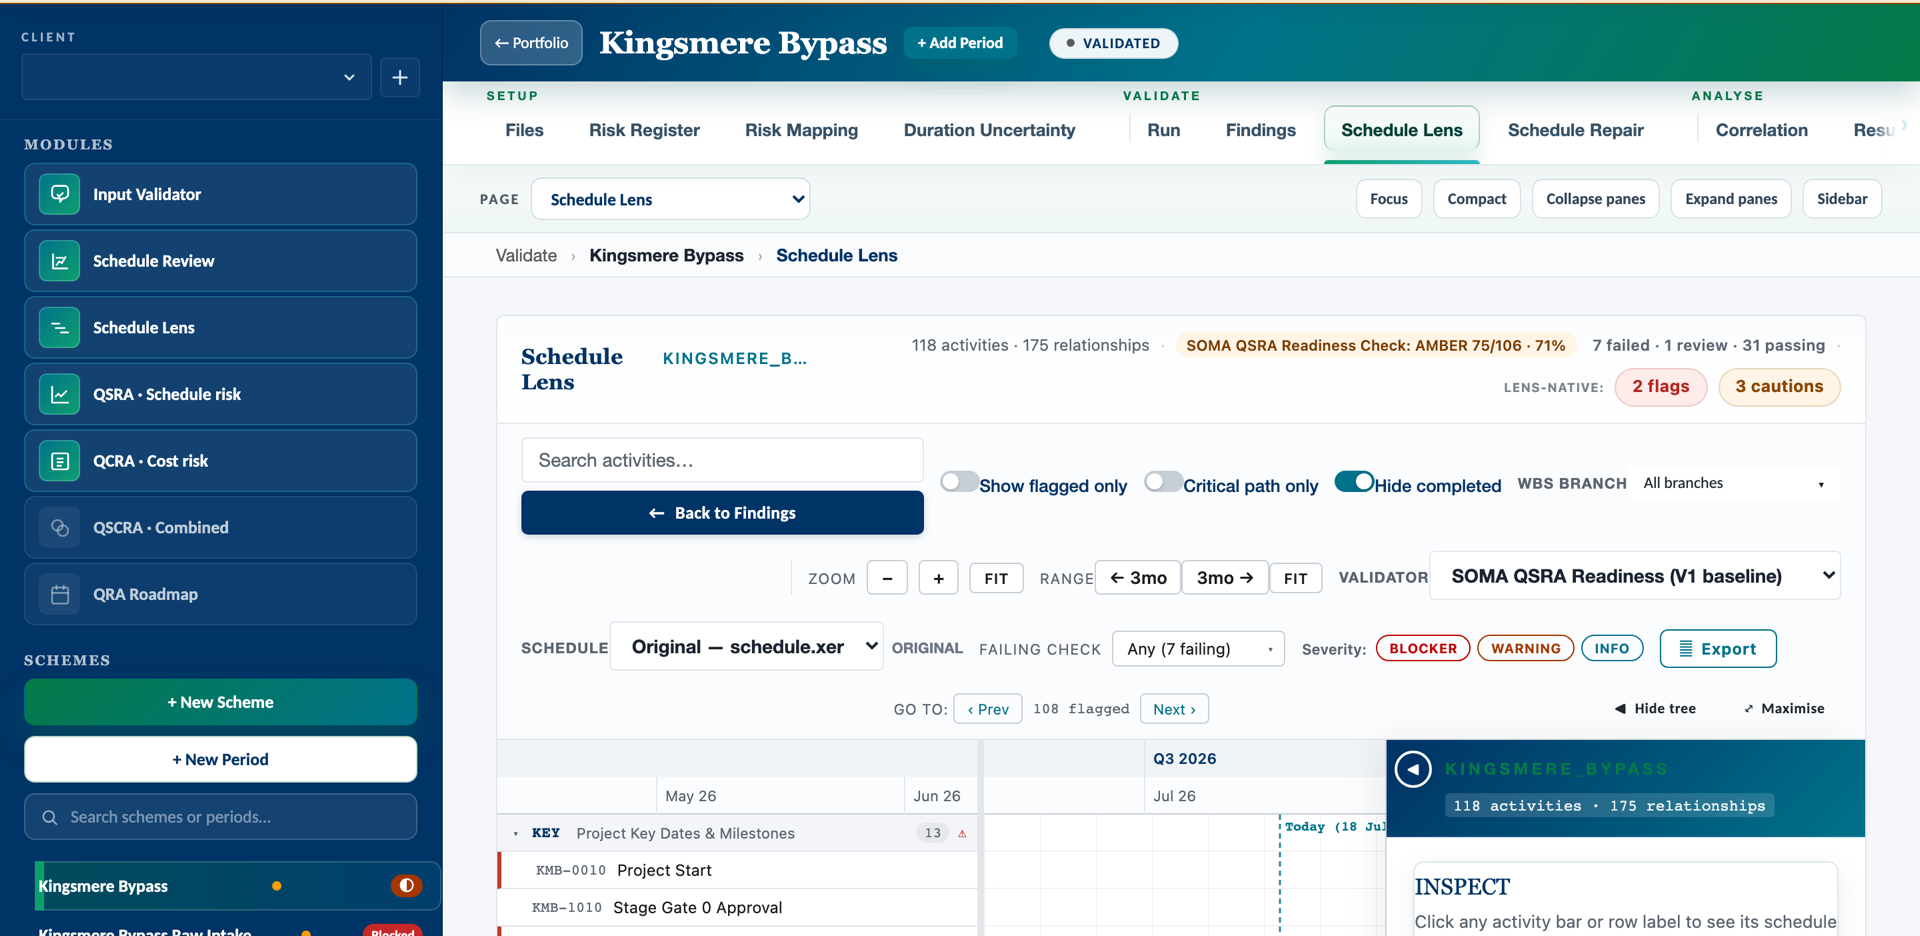Viewport: 1920px width, 936px height.
Task: Open the Schedule Repair tab
Action: pyautogui.click(x=1575, y=130)
